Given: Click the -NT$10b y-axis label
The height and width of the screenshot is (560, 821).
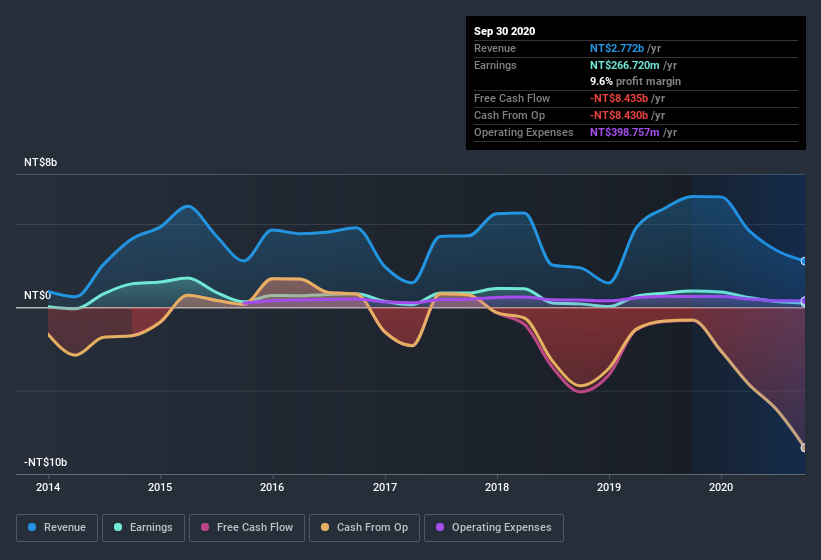Looking at the screenshot, I should coord(45,463).
